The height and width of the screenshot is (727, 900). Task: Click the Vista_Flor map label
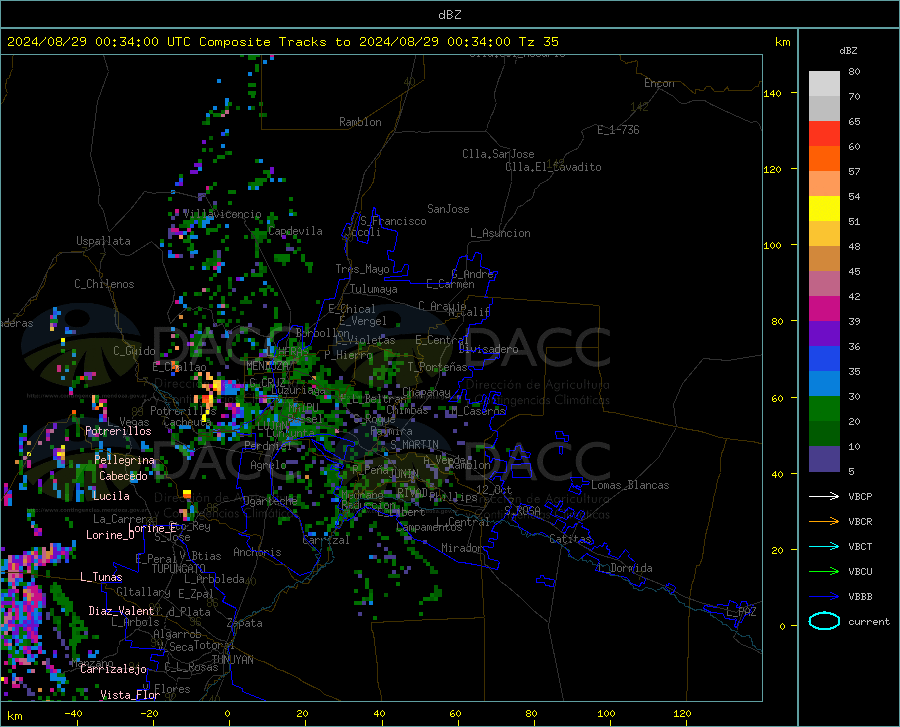[x=130, y=695]
